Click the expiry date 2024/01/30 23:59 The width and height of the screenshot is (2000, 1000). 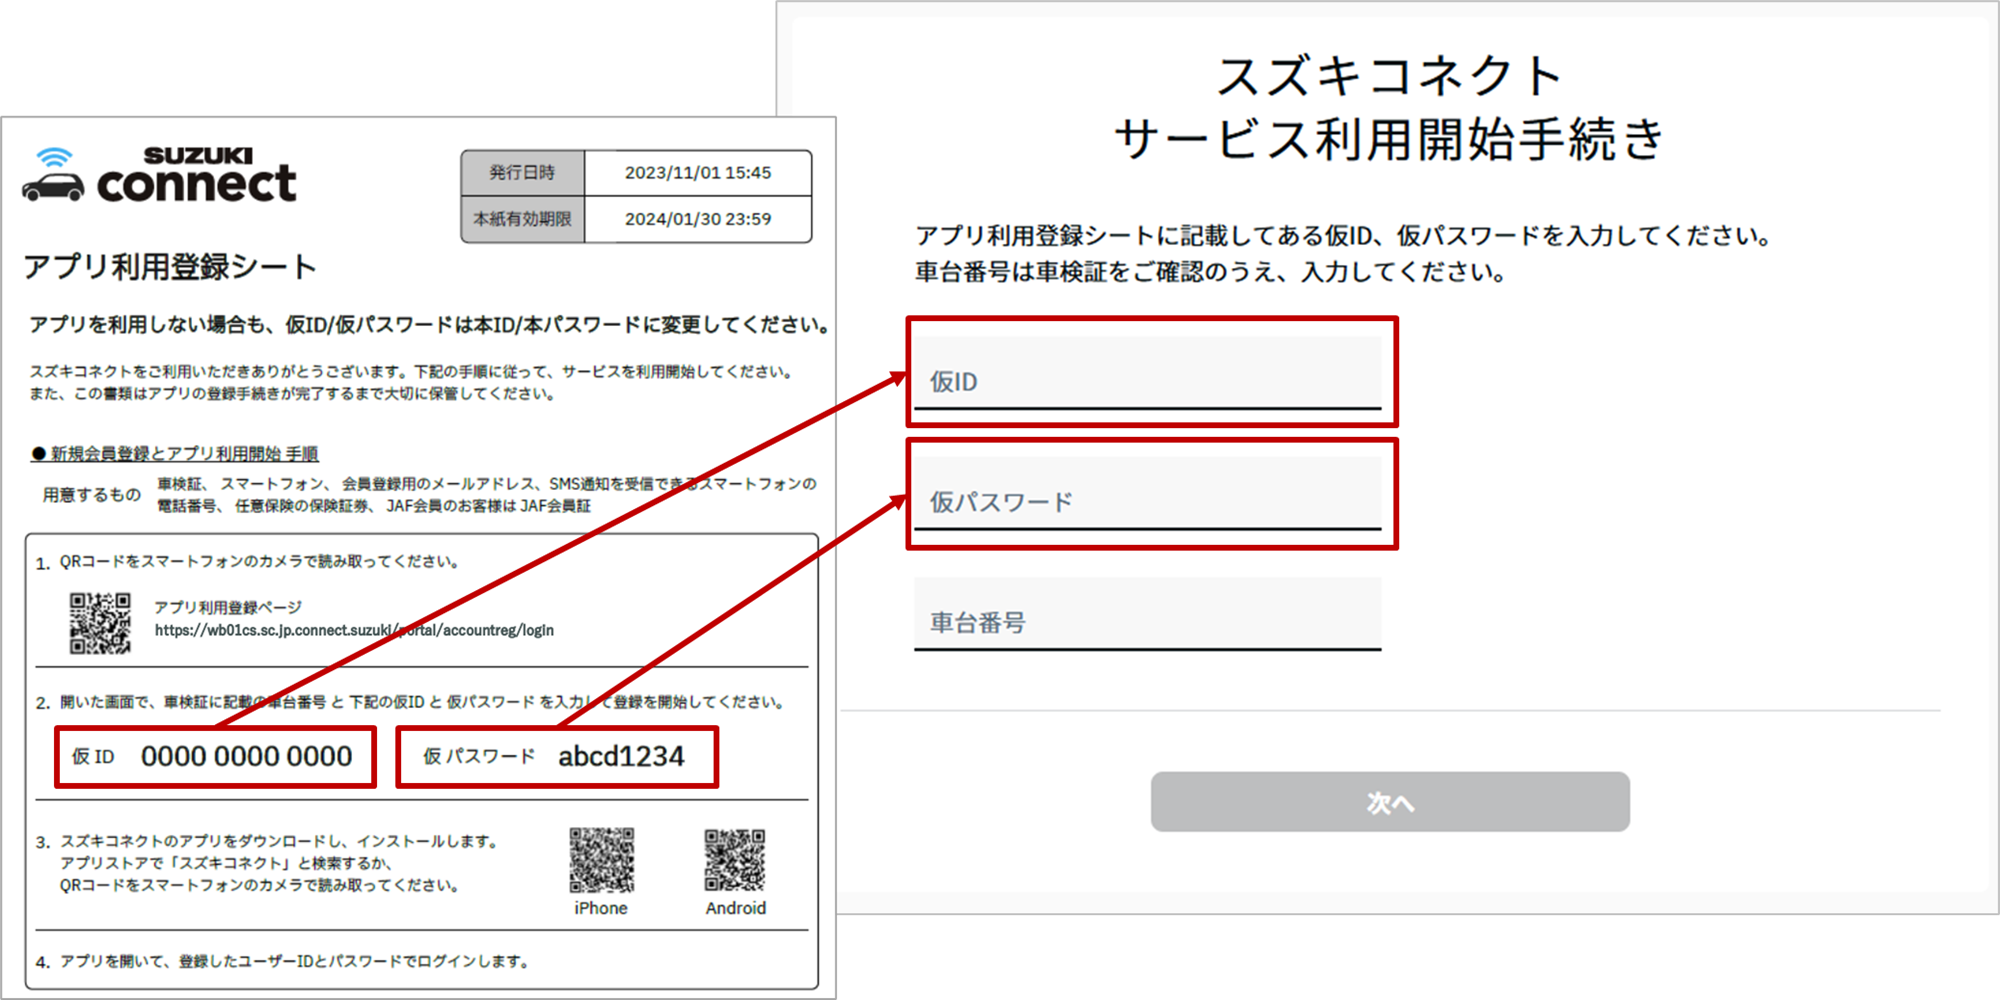click(698, 219)
